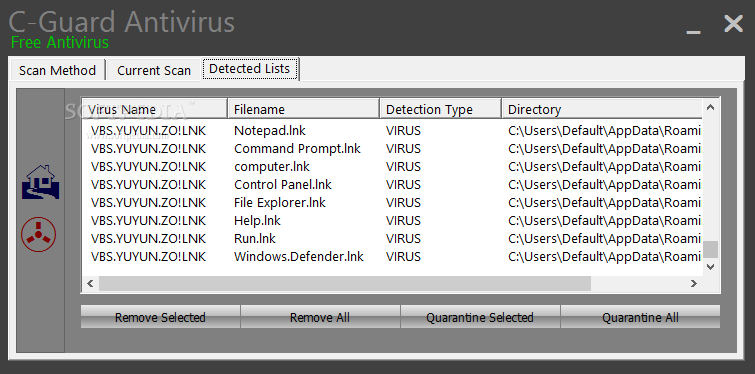This screenshot has height=374, width=755.
Task: Open the Current Scan tab
Action: (154, 70)
